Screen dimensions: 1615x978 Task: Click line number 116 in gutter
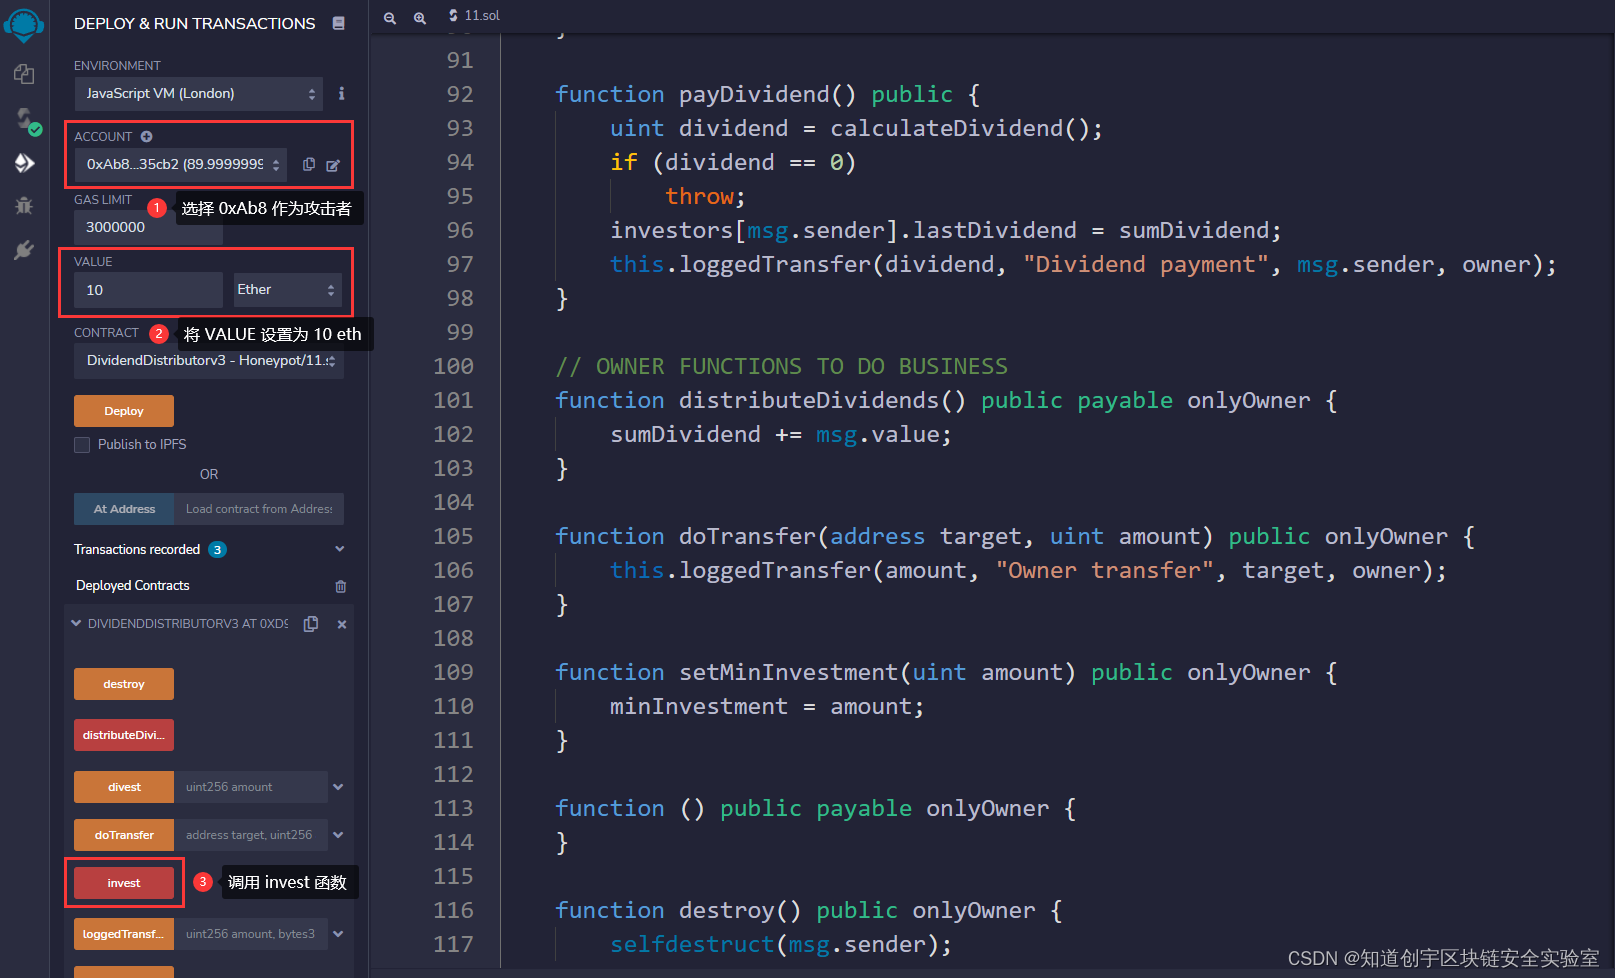453,910
